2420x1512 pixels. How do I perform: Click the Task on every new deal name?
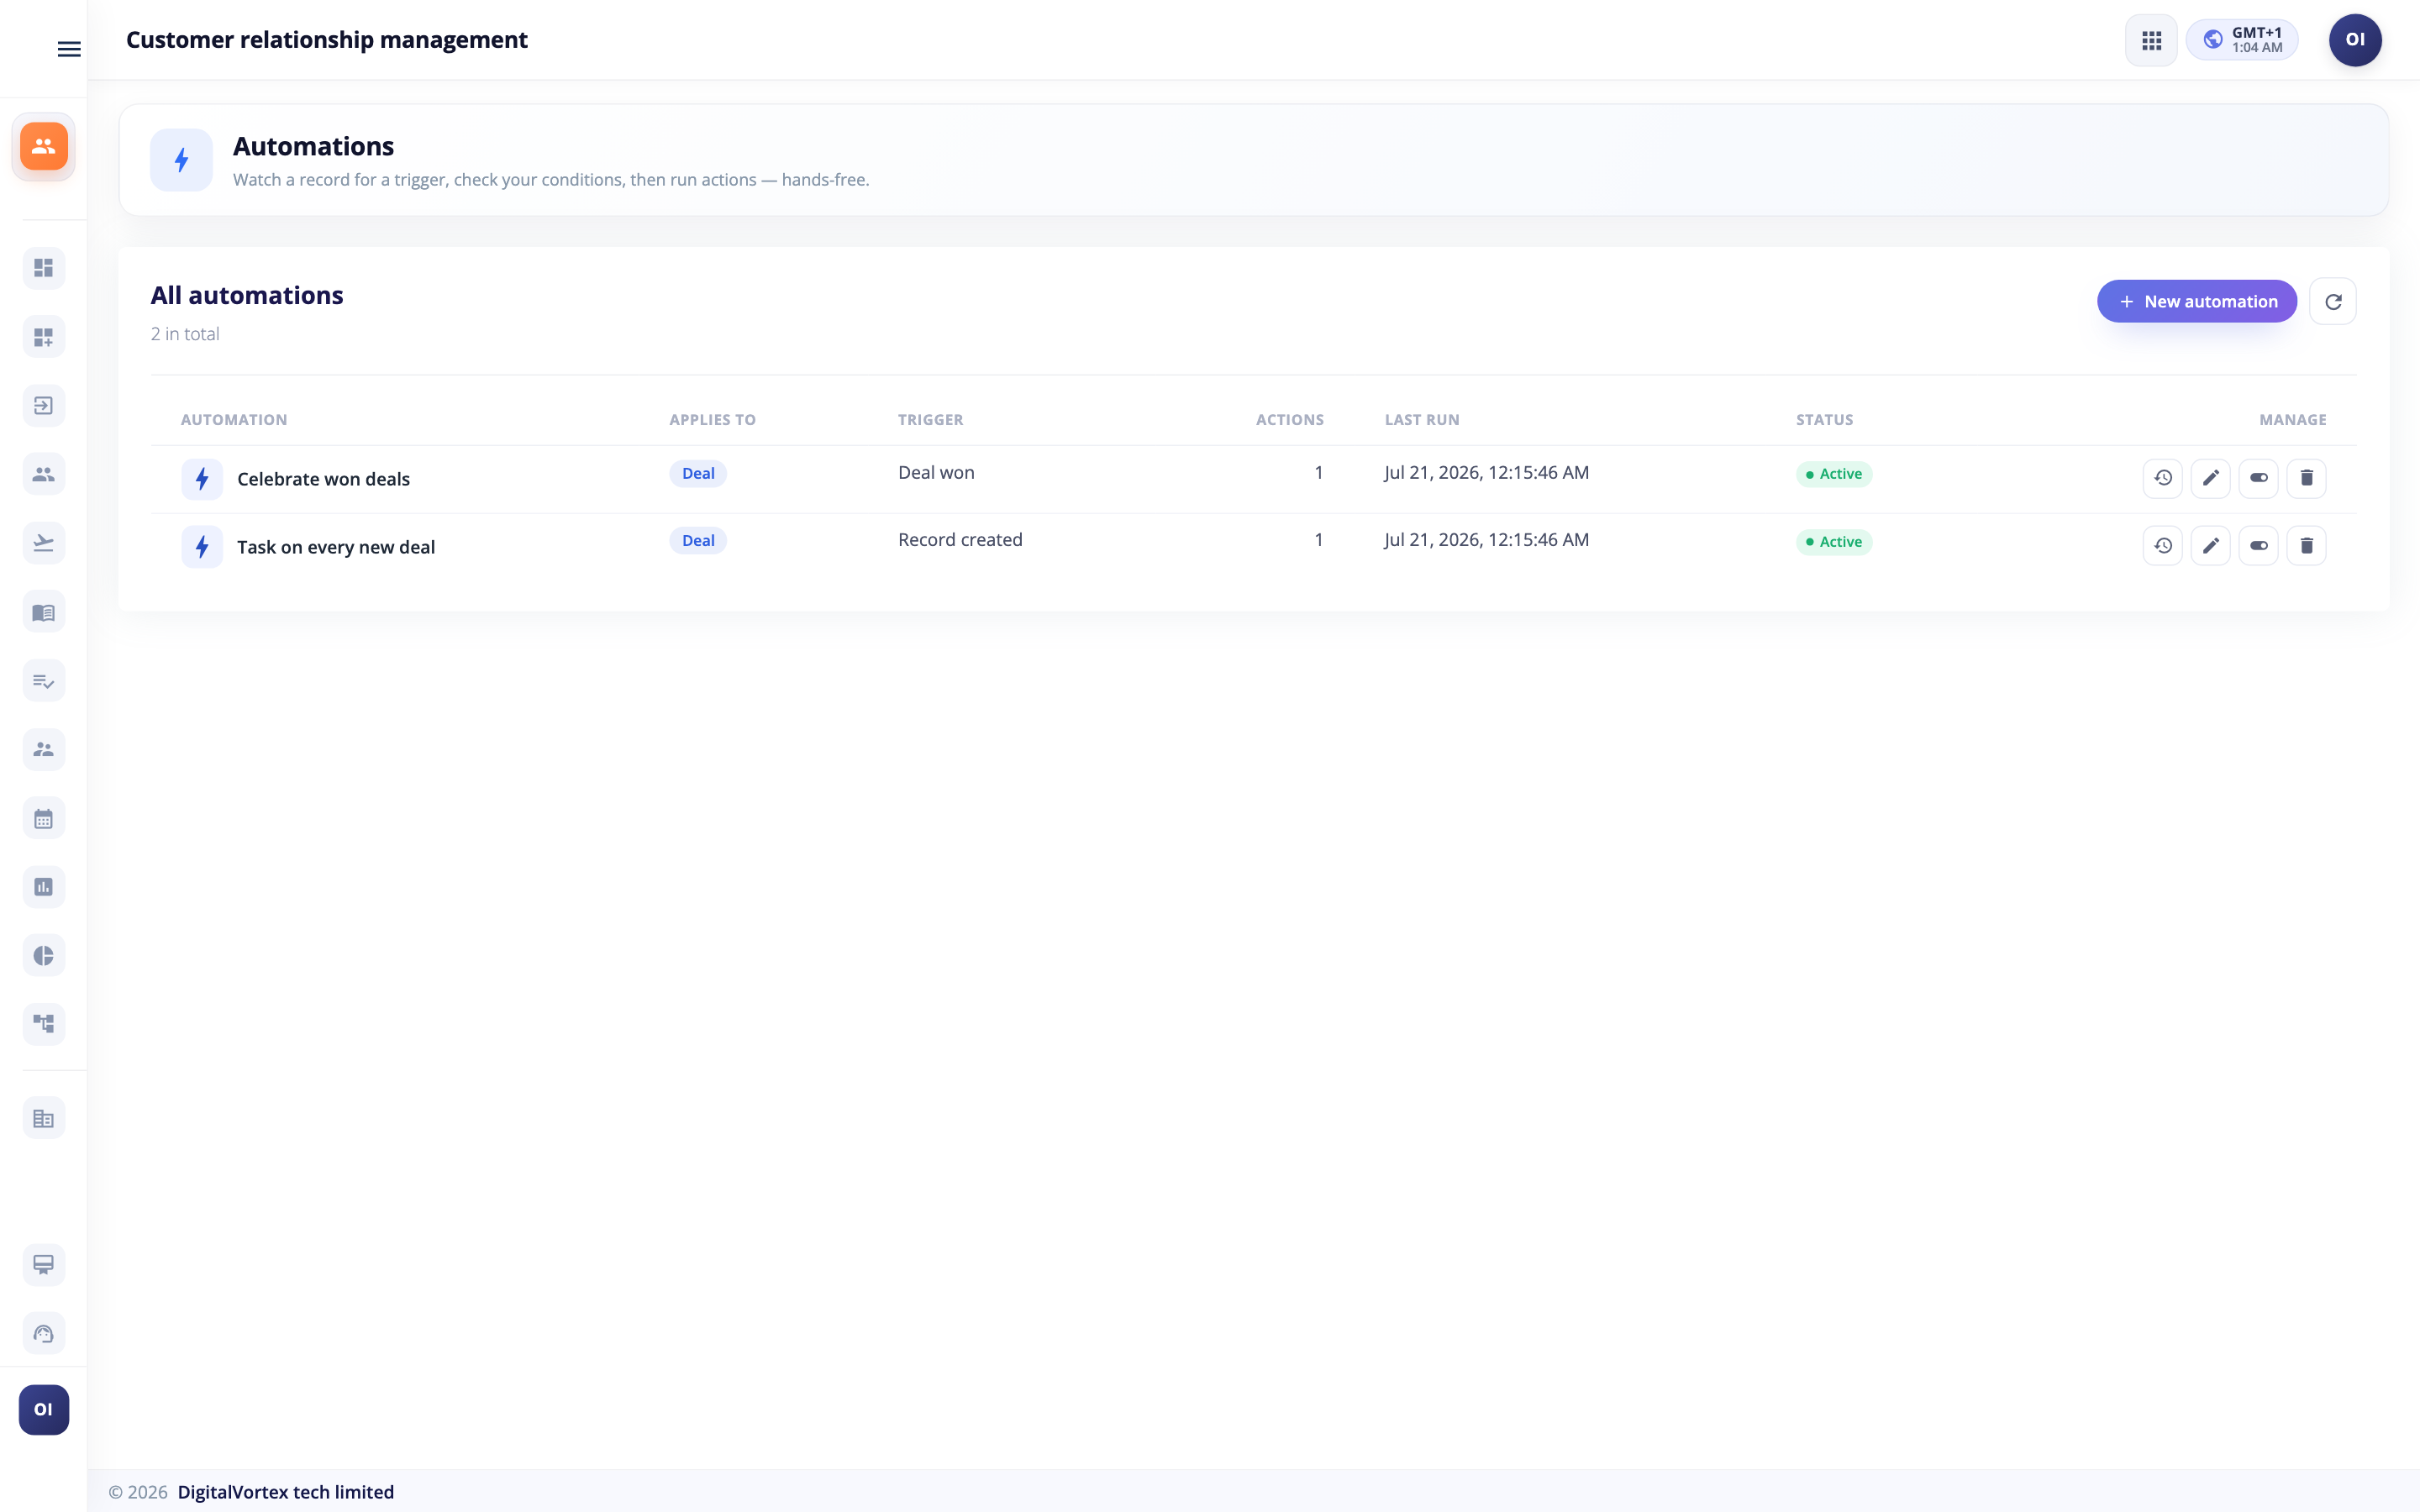pyautogui.click(x=336, y=547)
